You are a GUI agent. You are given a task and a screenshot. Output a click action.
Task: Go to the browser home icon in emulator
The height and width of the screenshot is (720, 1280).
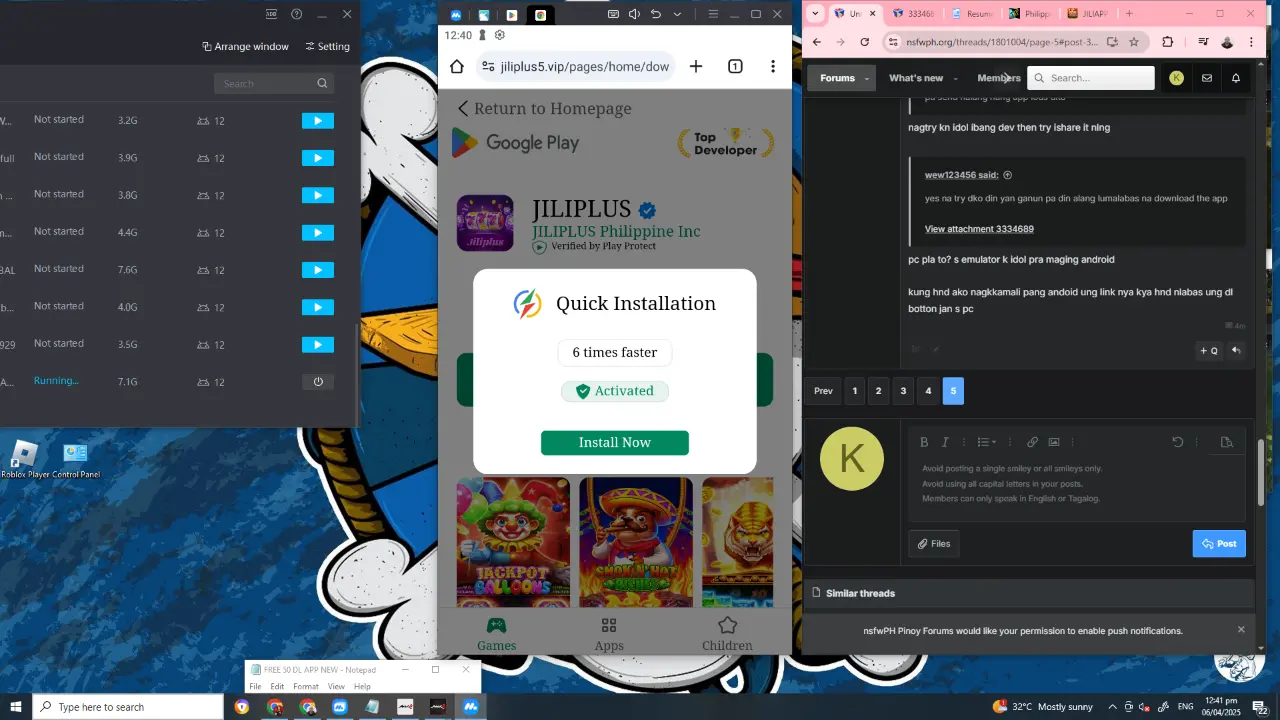(457, 66)
